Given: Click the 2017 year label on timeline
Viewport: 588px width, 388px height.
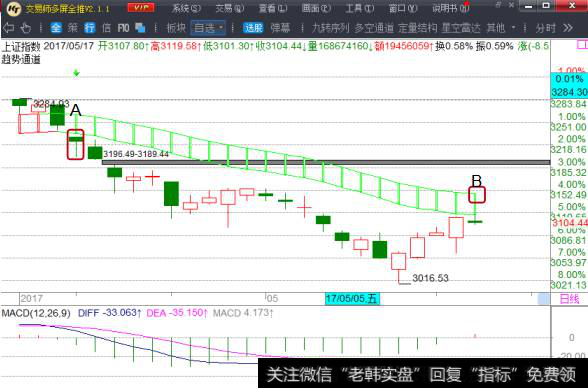Looking at the screenshot, I should click(x=32, y=299).
